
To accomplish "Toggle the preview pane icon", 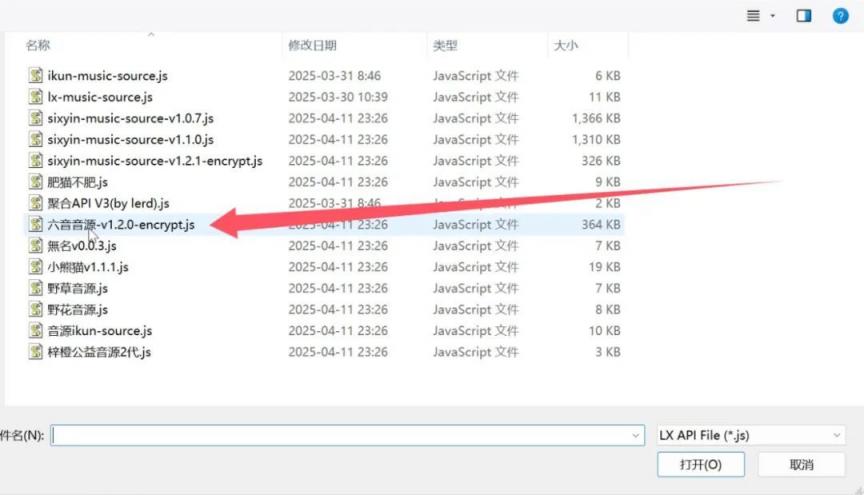I will pos(803,16).
